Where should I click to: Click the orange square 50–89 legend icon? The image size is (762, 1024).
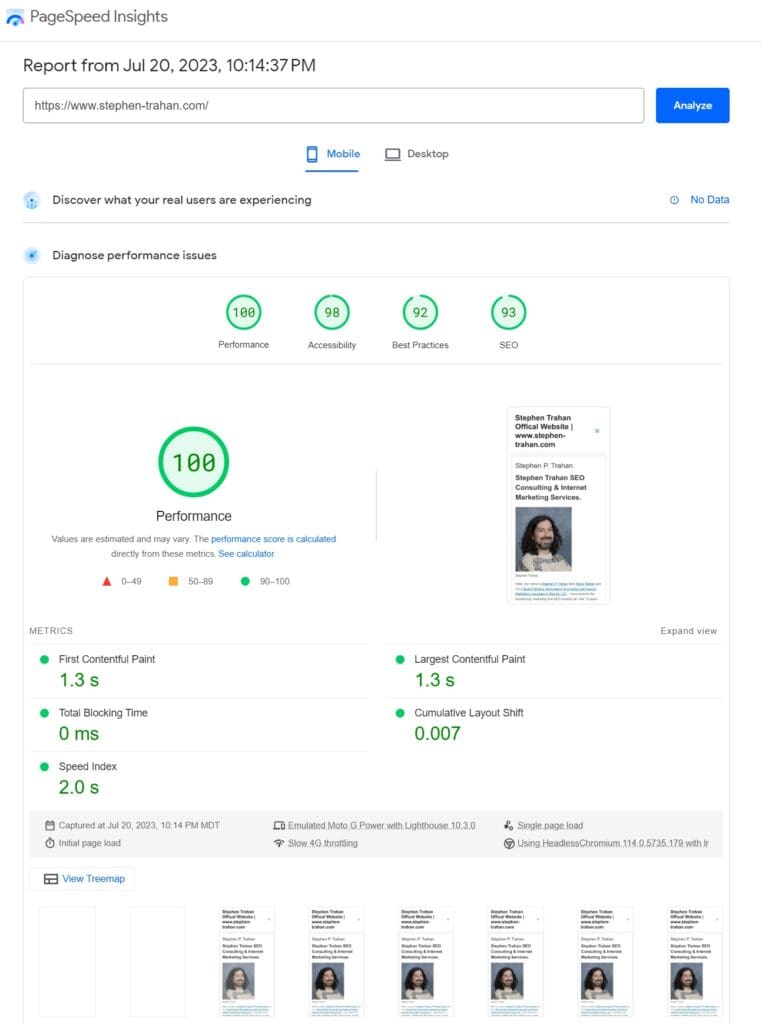pos(173,581)
